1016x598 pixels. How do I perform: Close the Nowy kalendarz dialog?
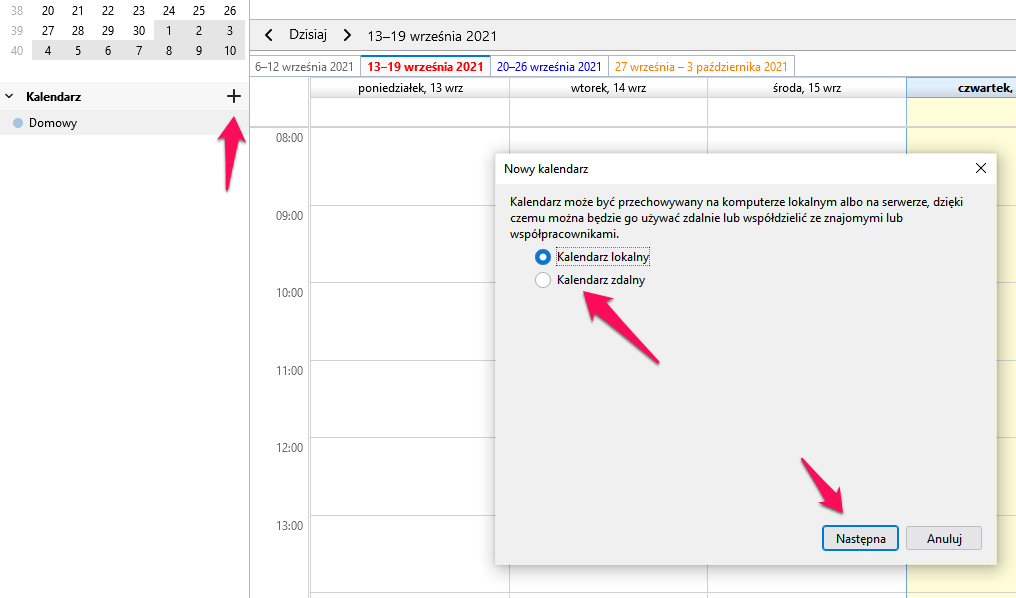click(980, 168)
